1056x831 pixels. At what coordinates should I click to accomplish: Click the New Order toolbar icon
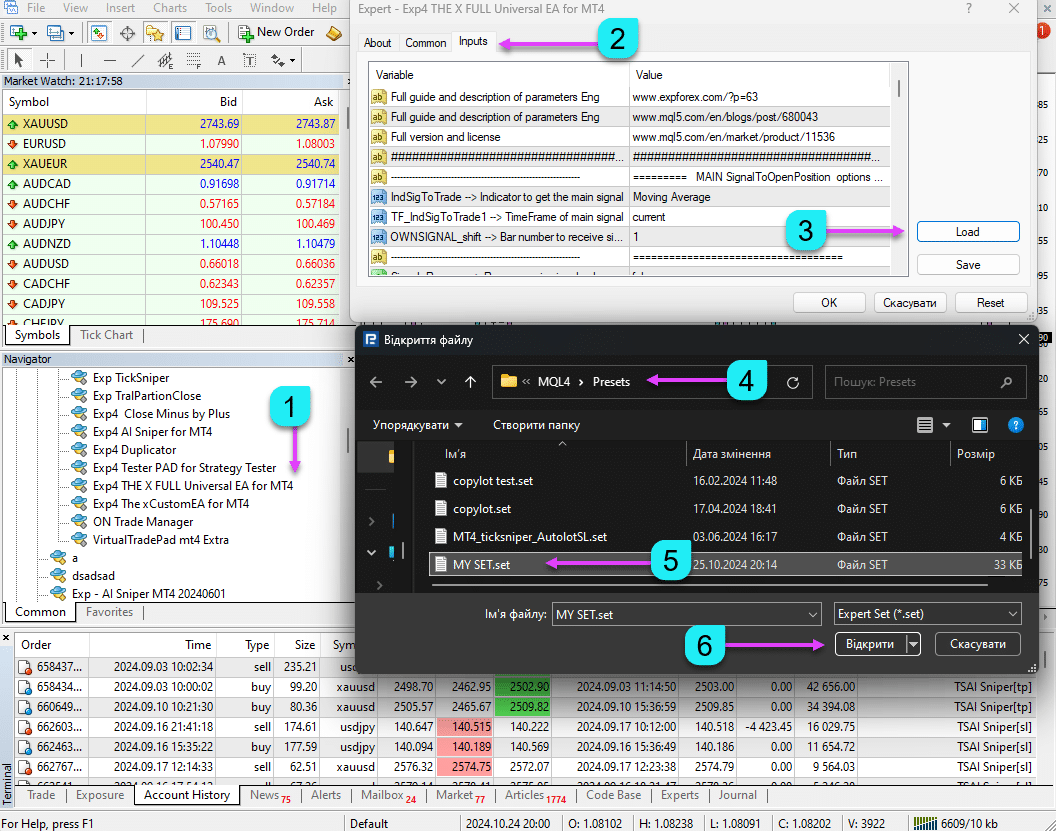276,32
